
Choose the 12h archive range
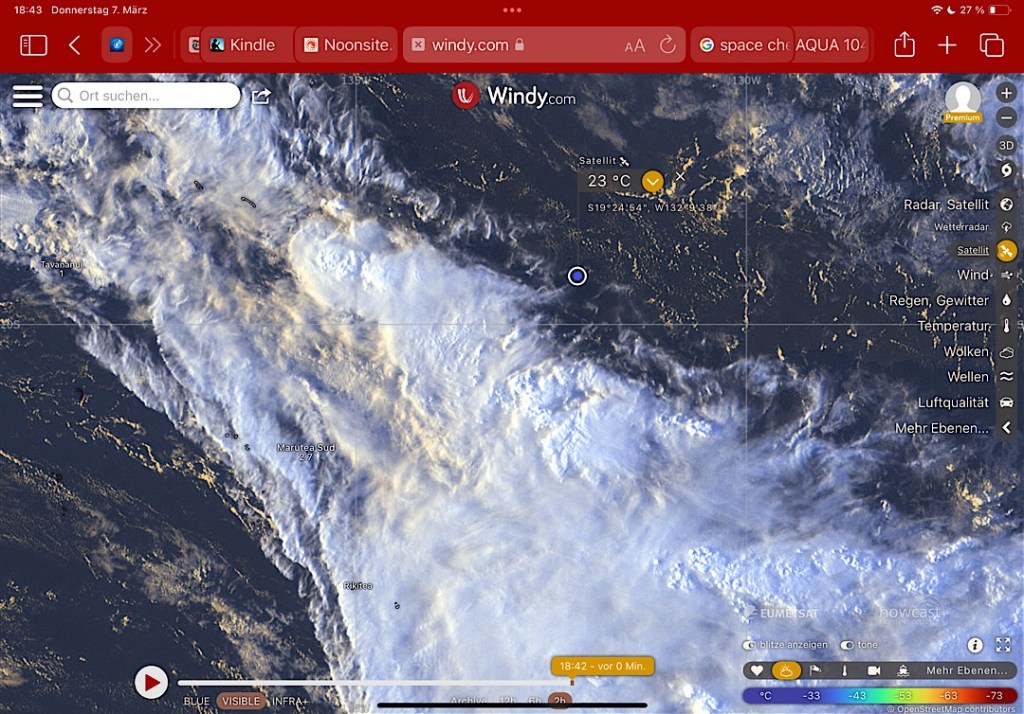tap(508, 701)
